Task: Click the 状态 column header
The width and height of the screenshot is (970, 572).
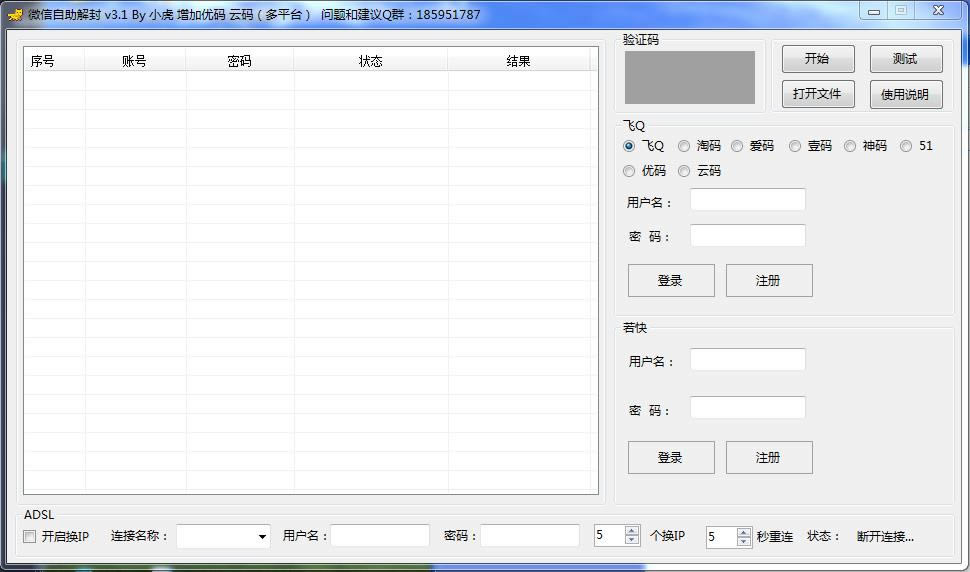Action: (371, 61)
